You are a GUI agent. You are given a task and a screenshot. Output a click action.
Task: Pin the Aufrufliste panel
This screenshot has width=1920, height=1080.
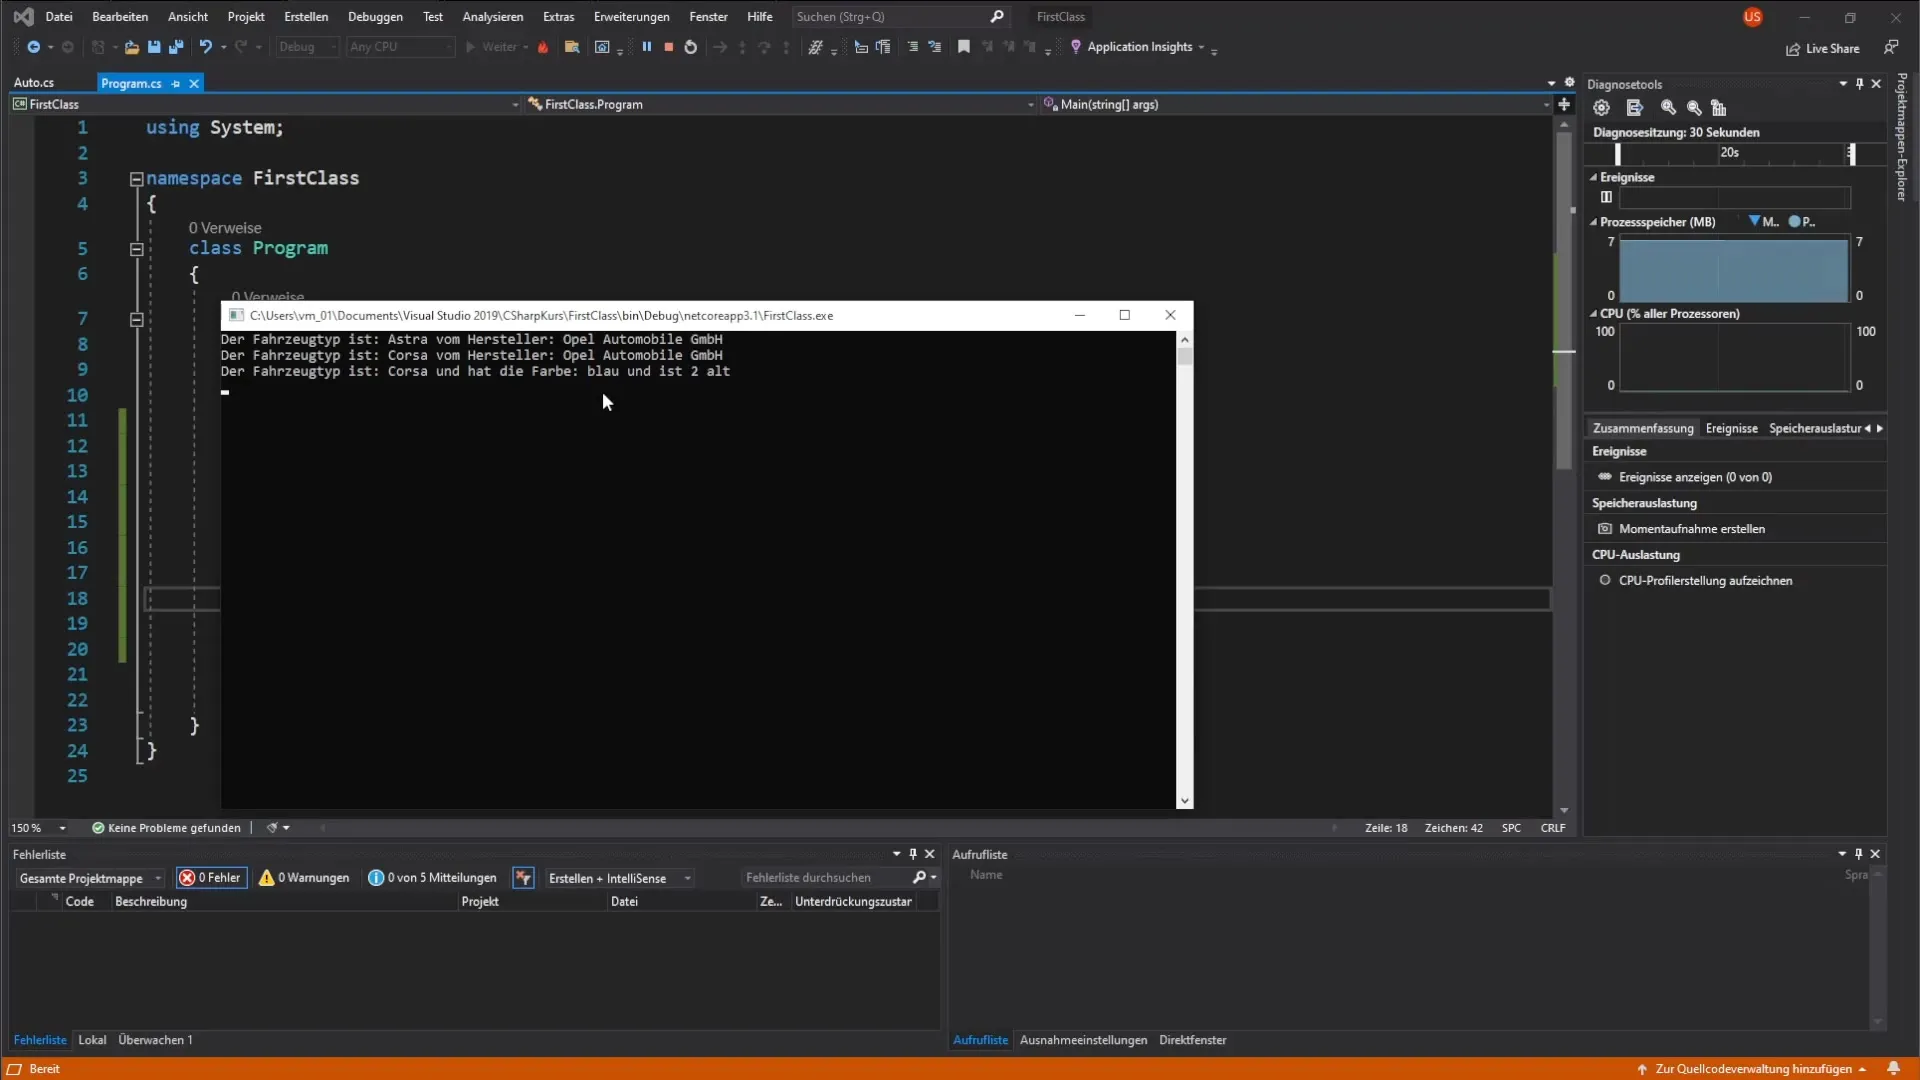(1858, 854)
